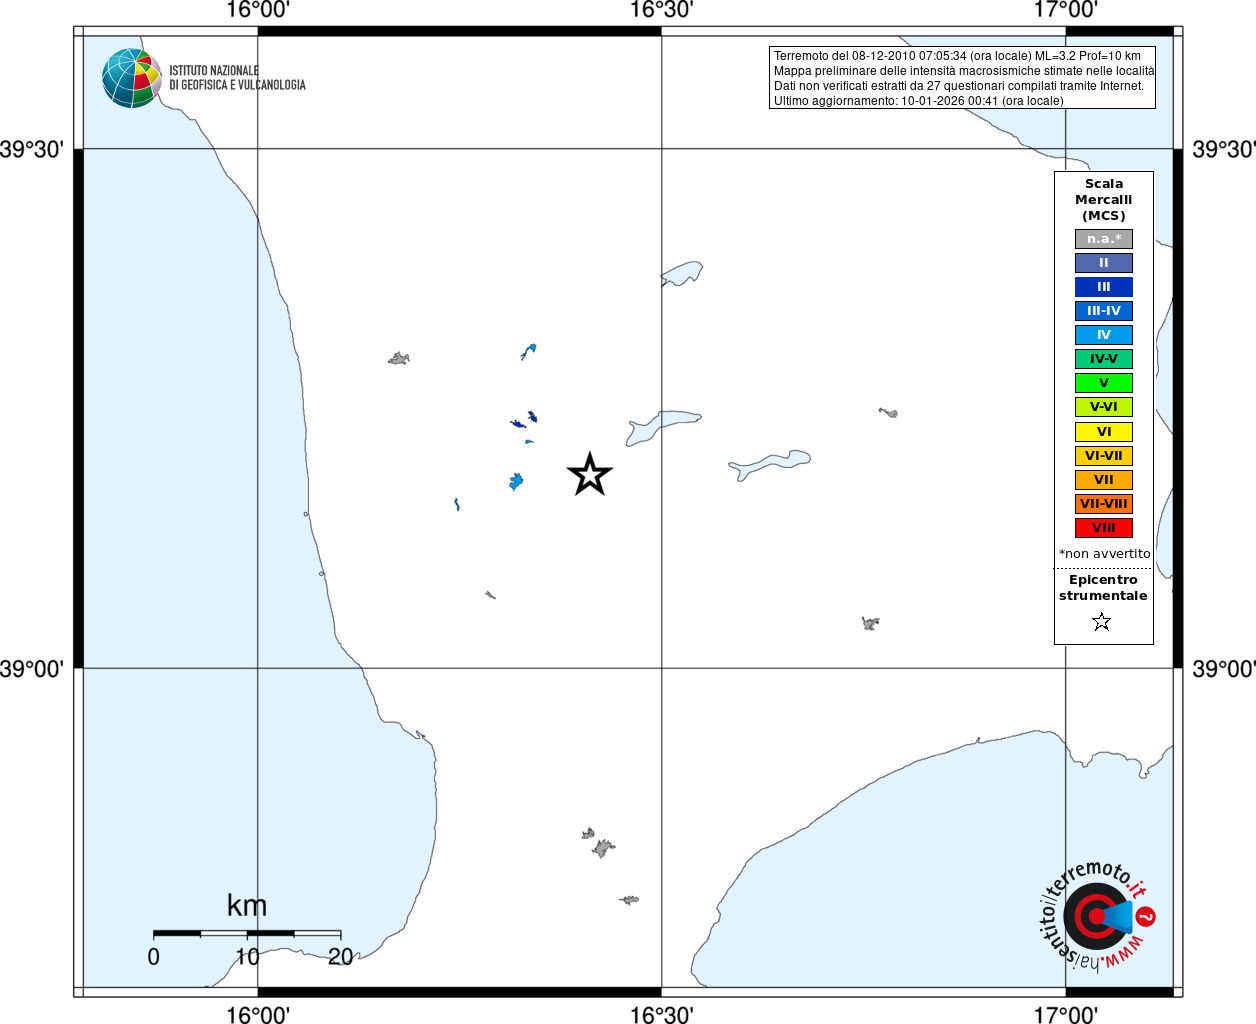
Task: Click the large lake east of the epicenter
Action: pyautogui.click(x=768, y=464)
